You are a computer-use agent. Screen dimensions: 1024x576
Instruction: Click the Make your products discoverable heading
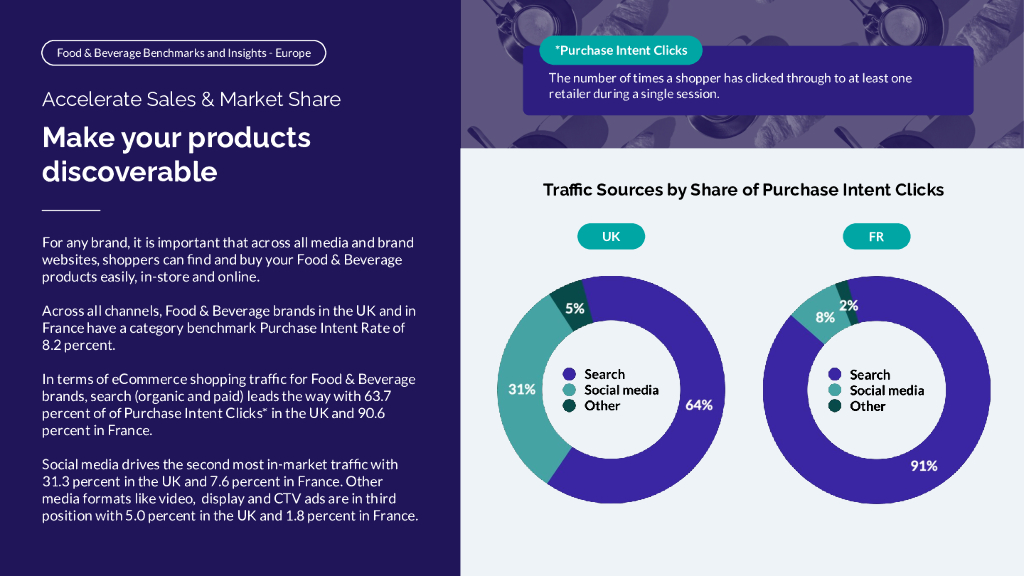176,154
